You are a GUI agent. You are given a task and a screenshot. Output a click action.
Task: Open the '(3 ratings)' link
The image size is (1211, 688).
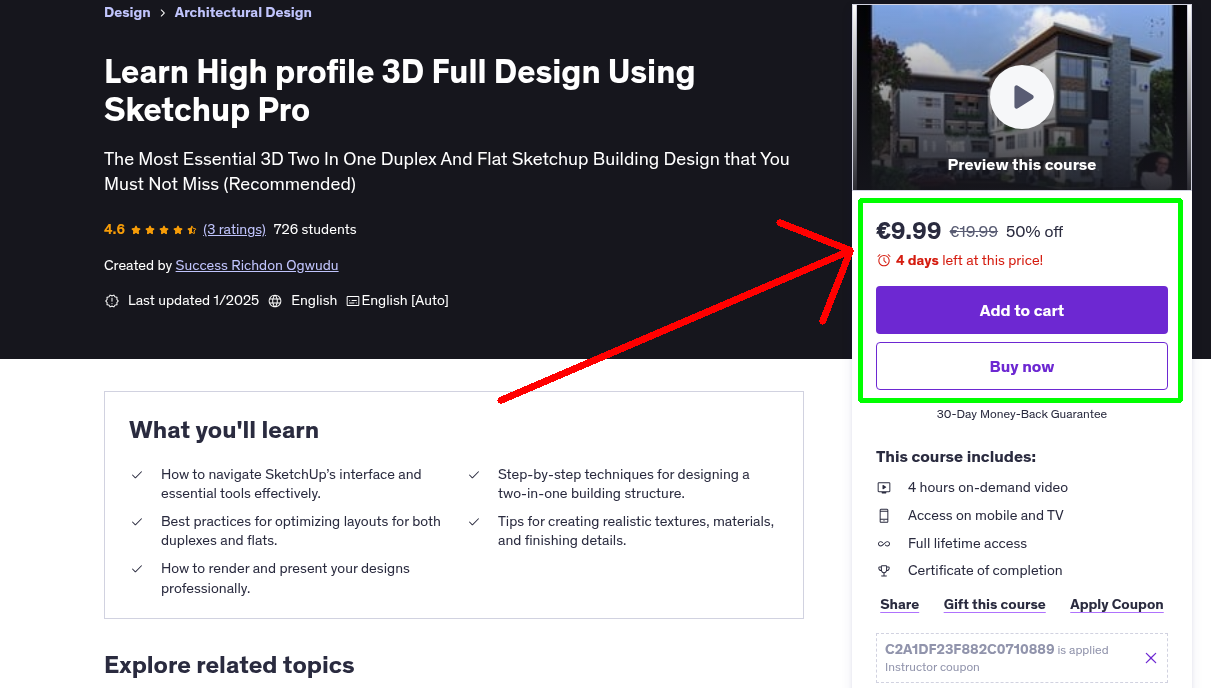234,229
